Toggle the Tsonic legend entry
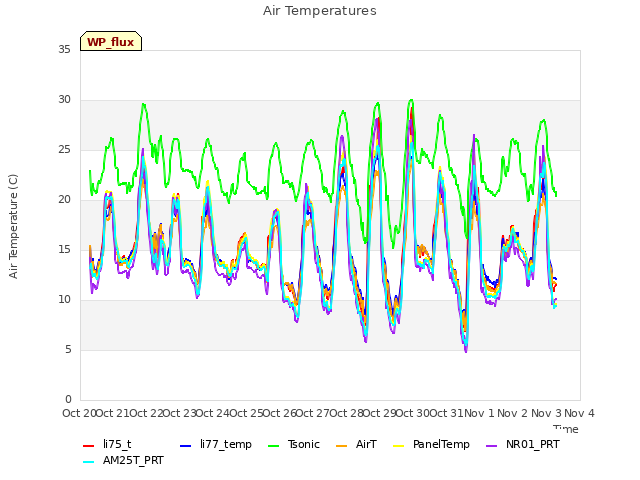 pos(293,444)
